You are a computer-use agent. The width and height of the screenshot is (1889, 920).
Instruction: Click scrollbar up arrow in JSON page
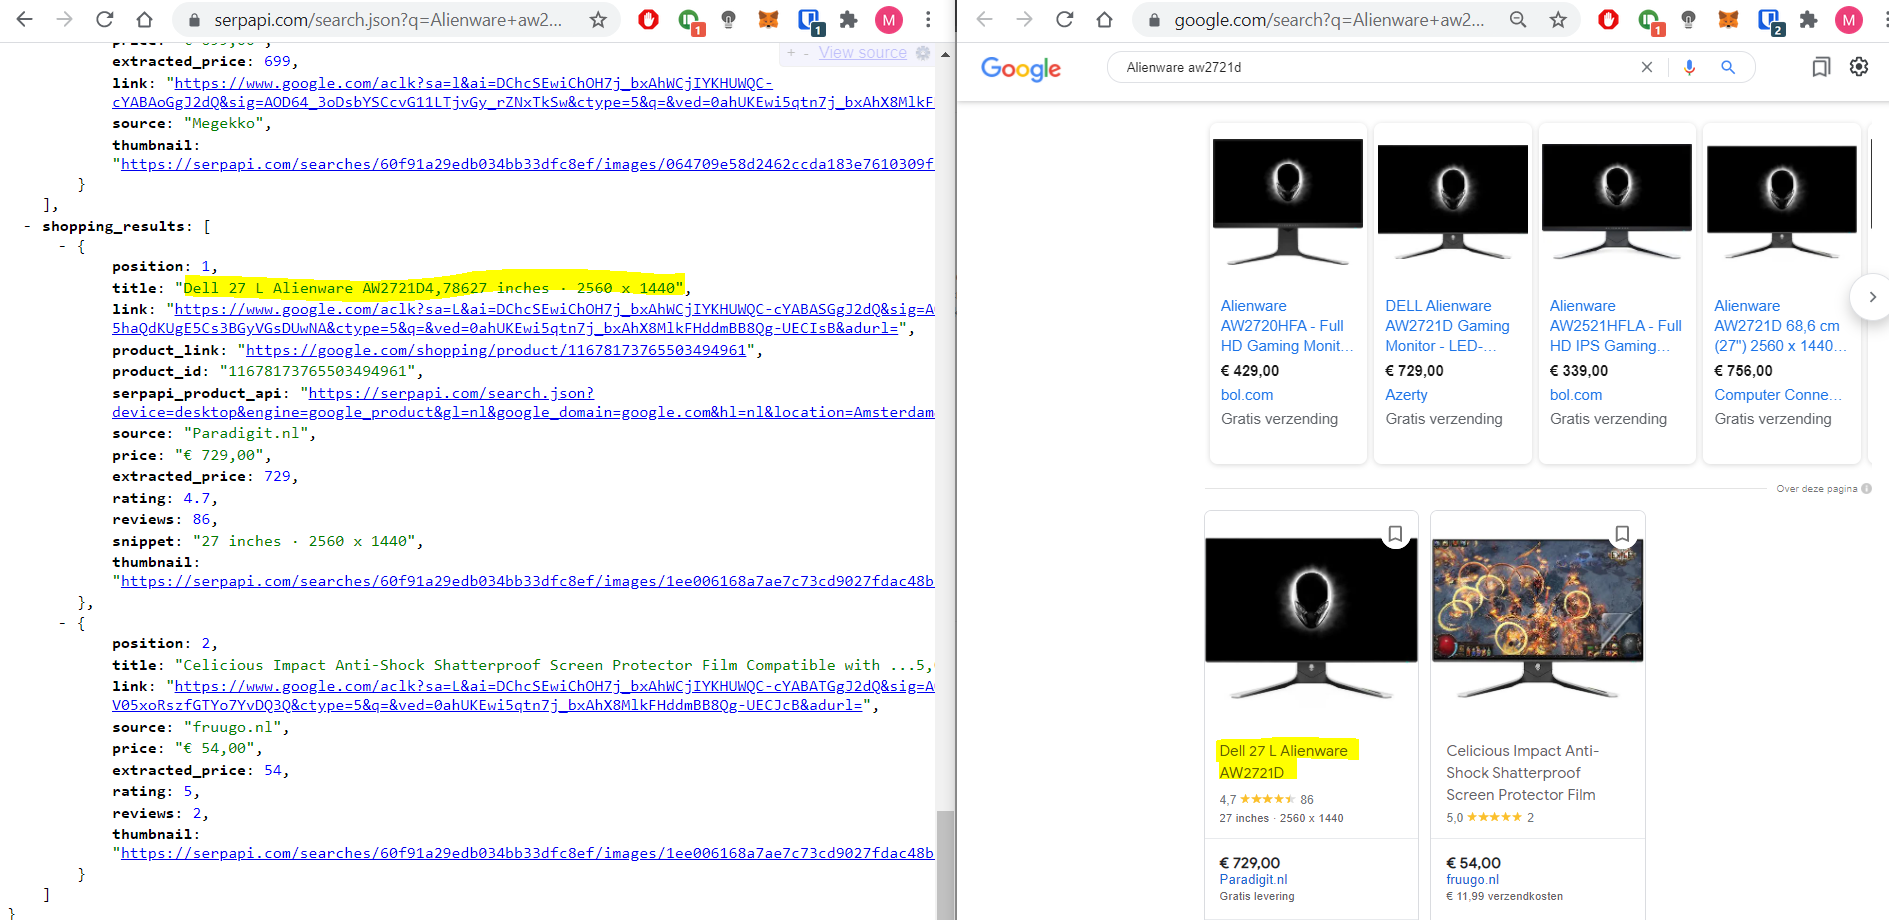(945, 53)
